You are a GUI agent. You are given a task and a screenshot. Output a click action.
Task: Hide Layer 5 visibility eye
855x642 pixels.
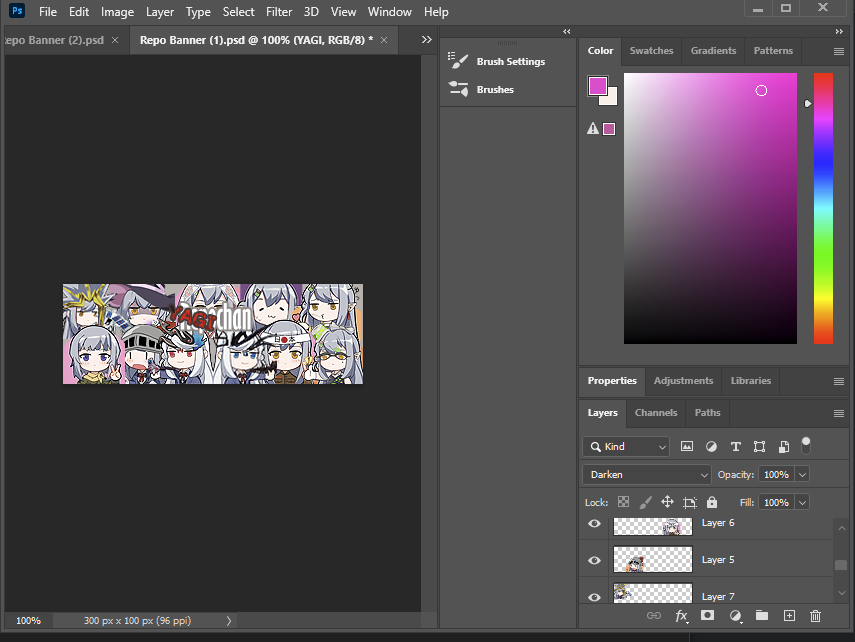594,560
